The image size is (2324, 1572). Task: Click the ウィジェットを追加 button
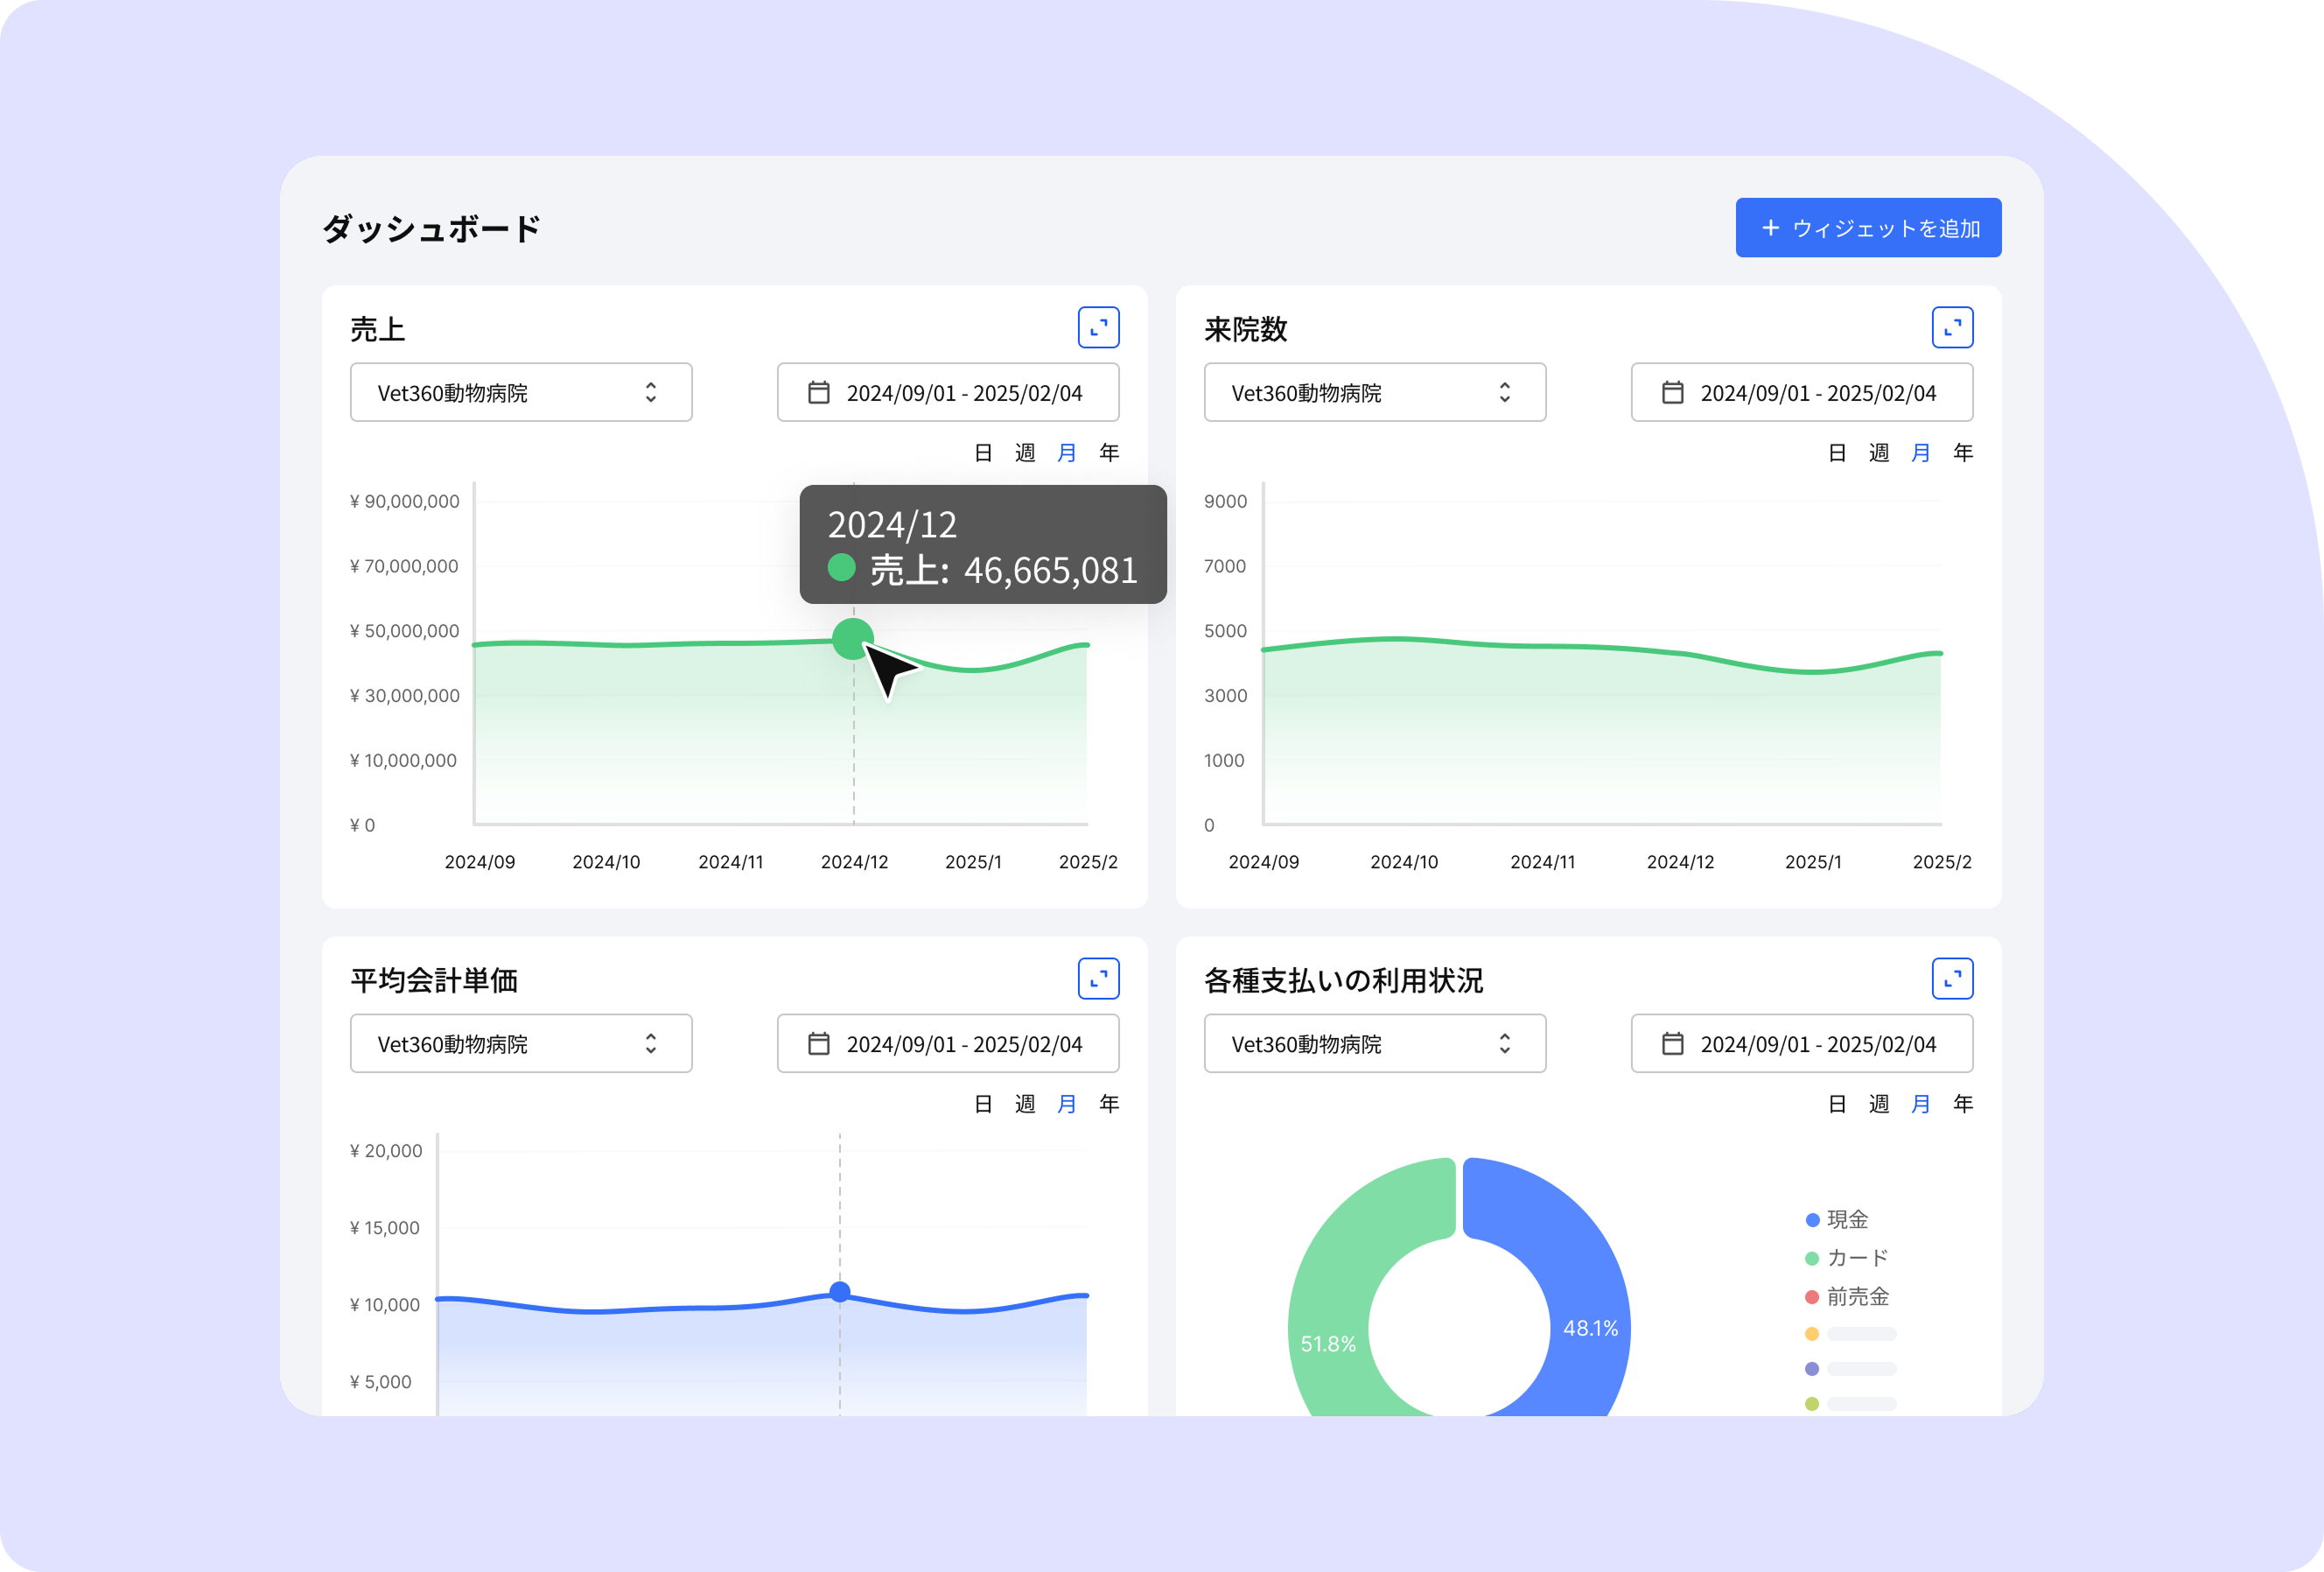pos(1867,228)
